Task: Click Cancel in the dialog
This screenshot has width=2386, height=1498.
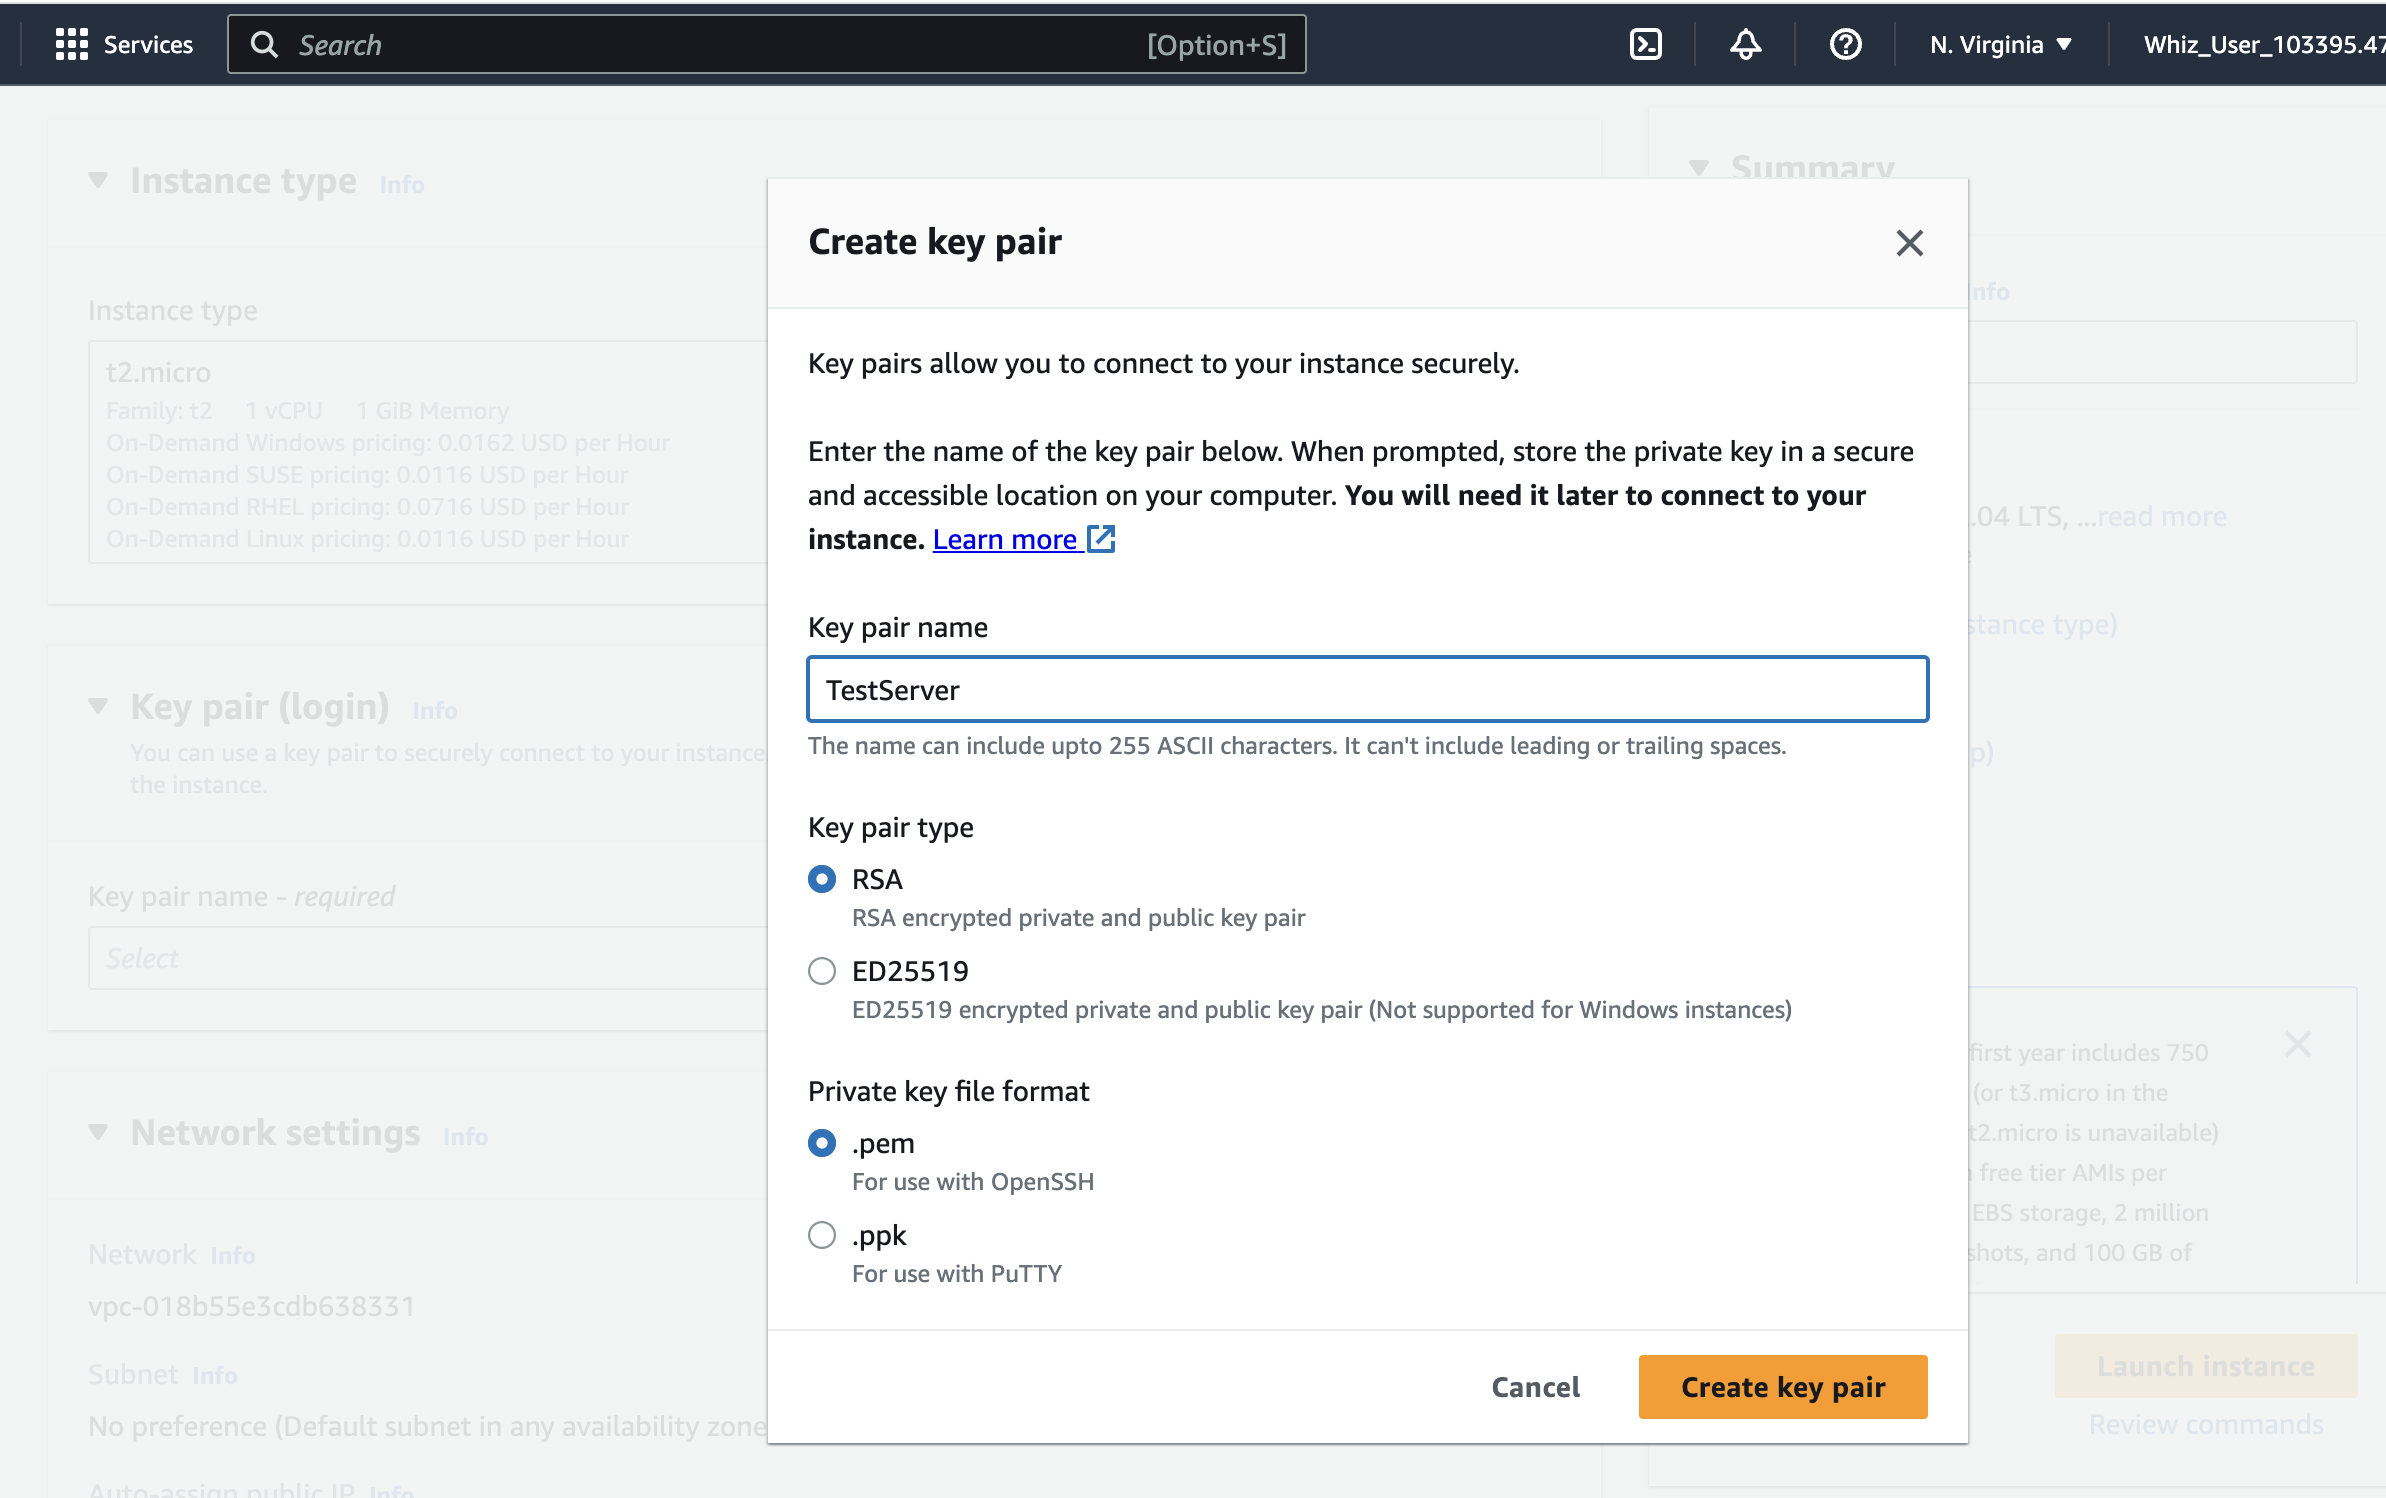Action: pos(1535,1387)
